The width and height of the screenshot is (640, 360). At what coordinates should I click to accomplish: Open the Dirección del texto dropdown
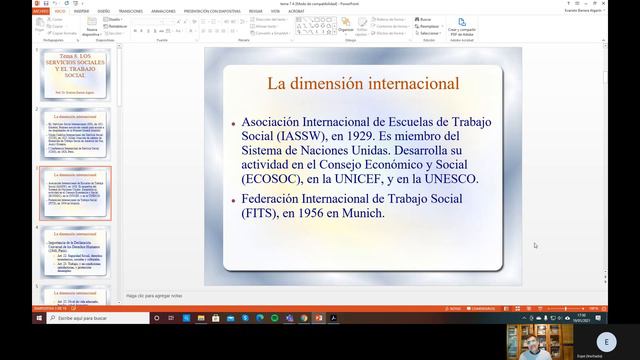pyautogui.click(x=269, y=19)
